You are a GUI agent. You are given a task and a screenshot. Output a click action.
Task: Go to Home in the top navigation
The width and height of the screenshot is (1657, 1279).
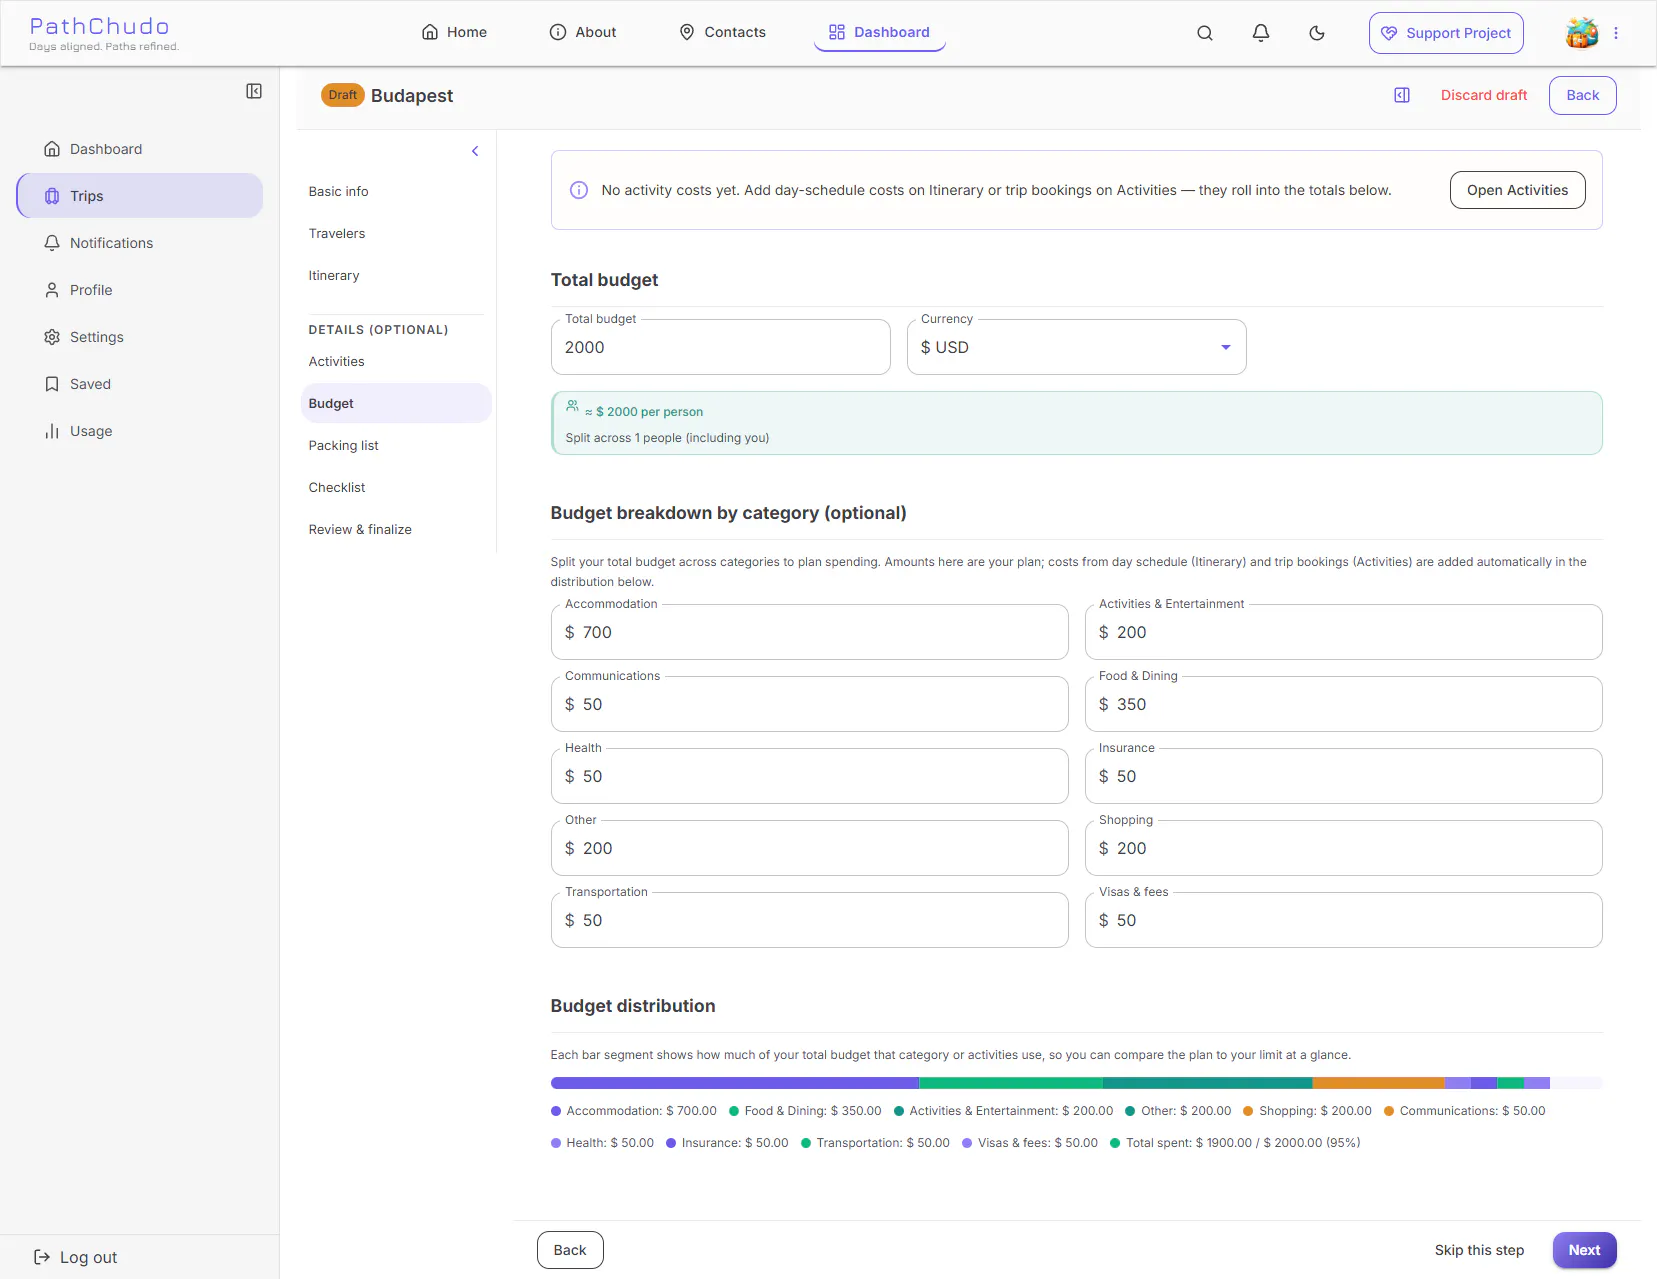[x=454, y=32]
